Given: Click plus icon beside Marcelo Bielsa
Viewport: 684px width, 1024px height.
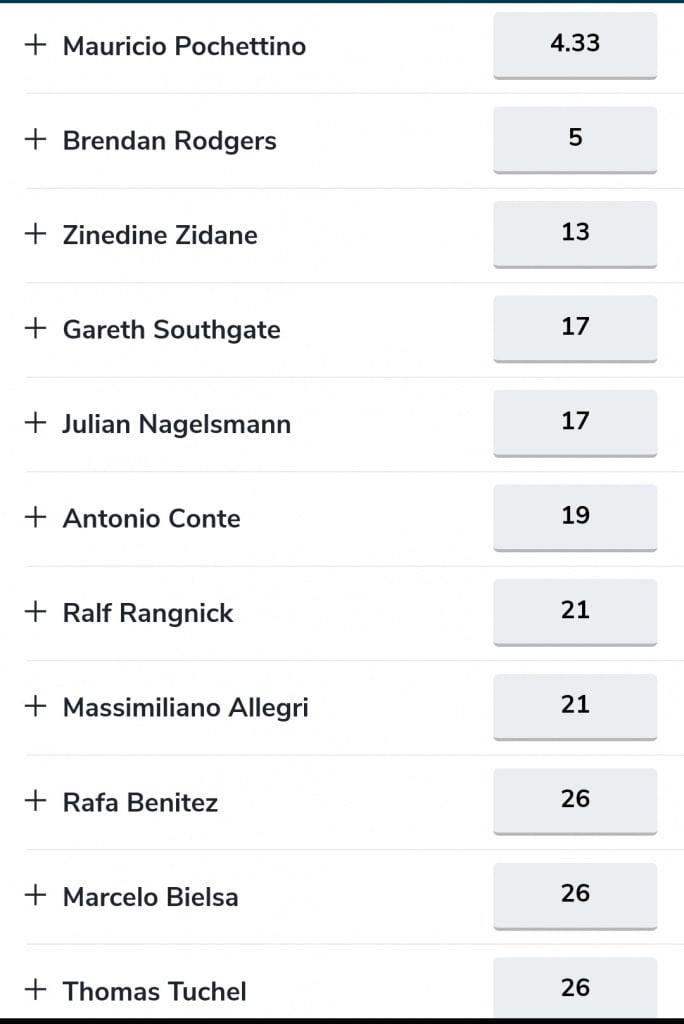Looking at the screenshot, I should [x=35, y=895].
